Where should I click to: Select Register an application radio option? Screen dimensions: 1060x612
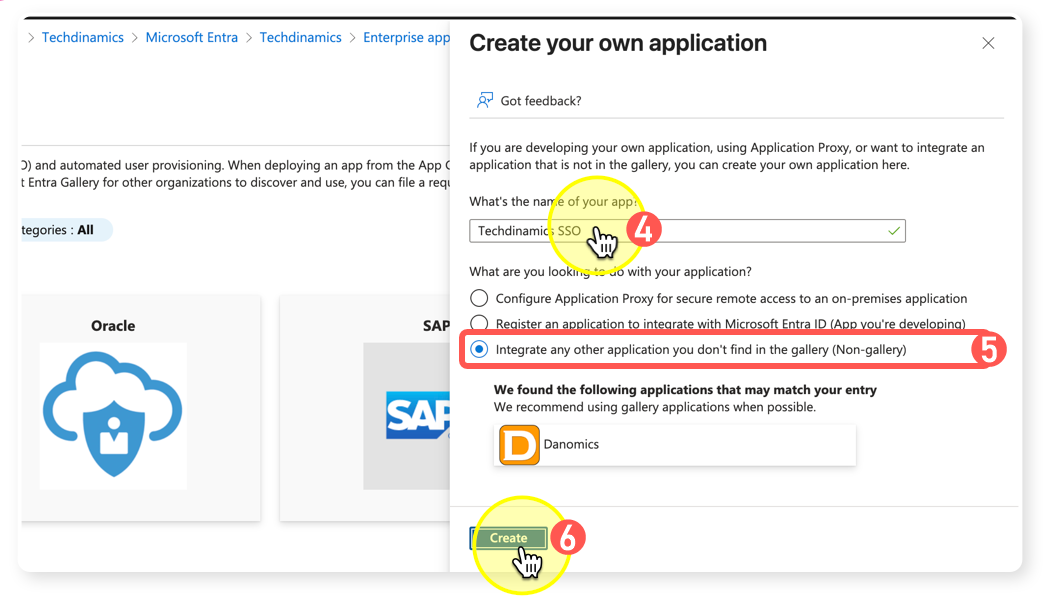(x=479, y=323)
